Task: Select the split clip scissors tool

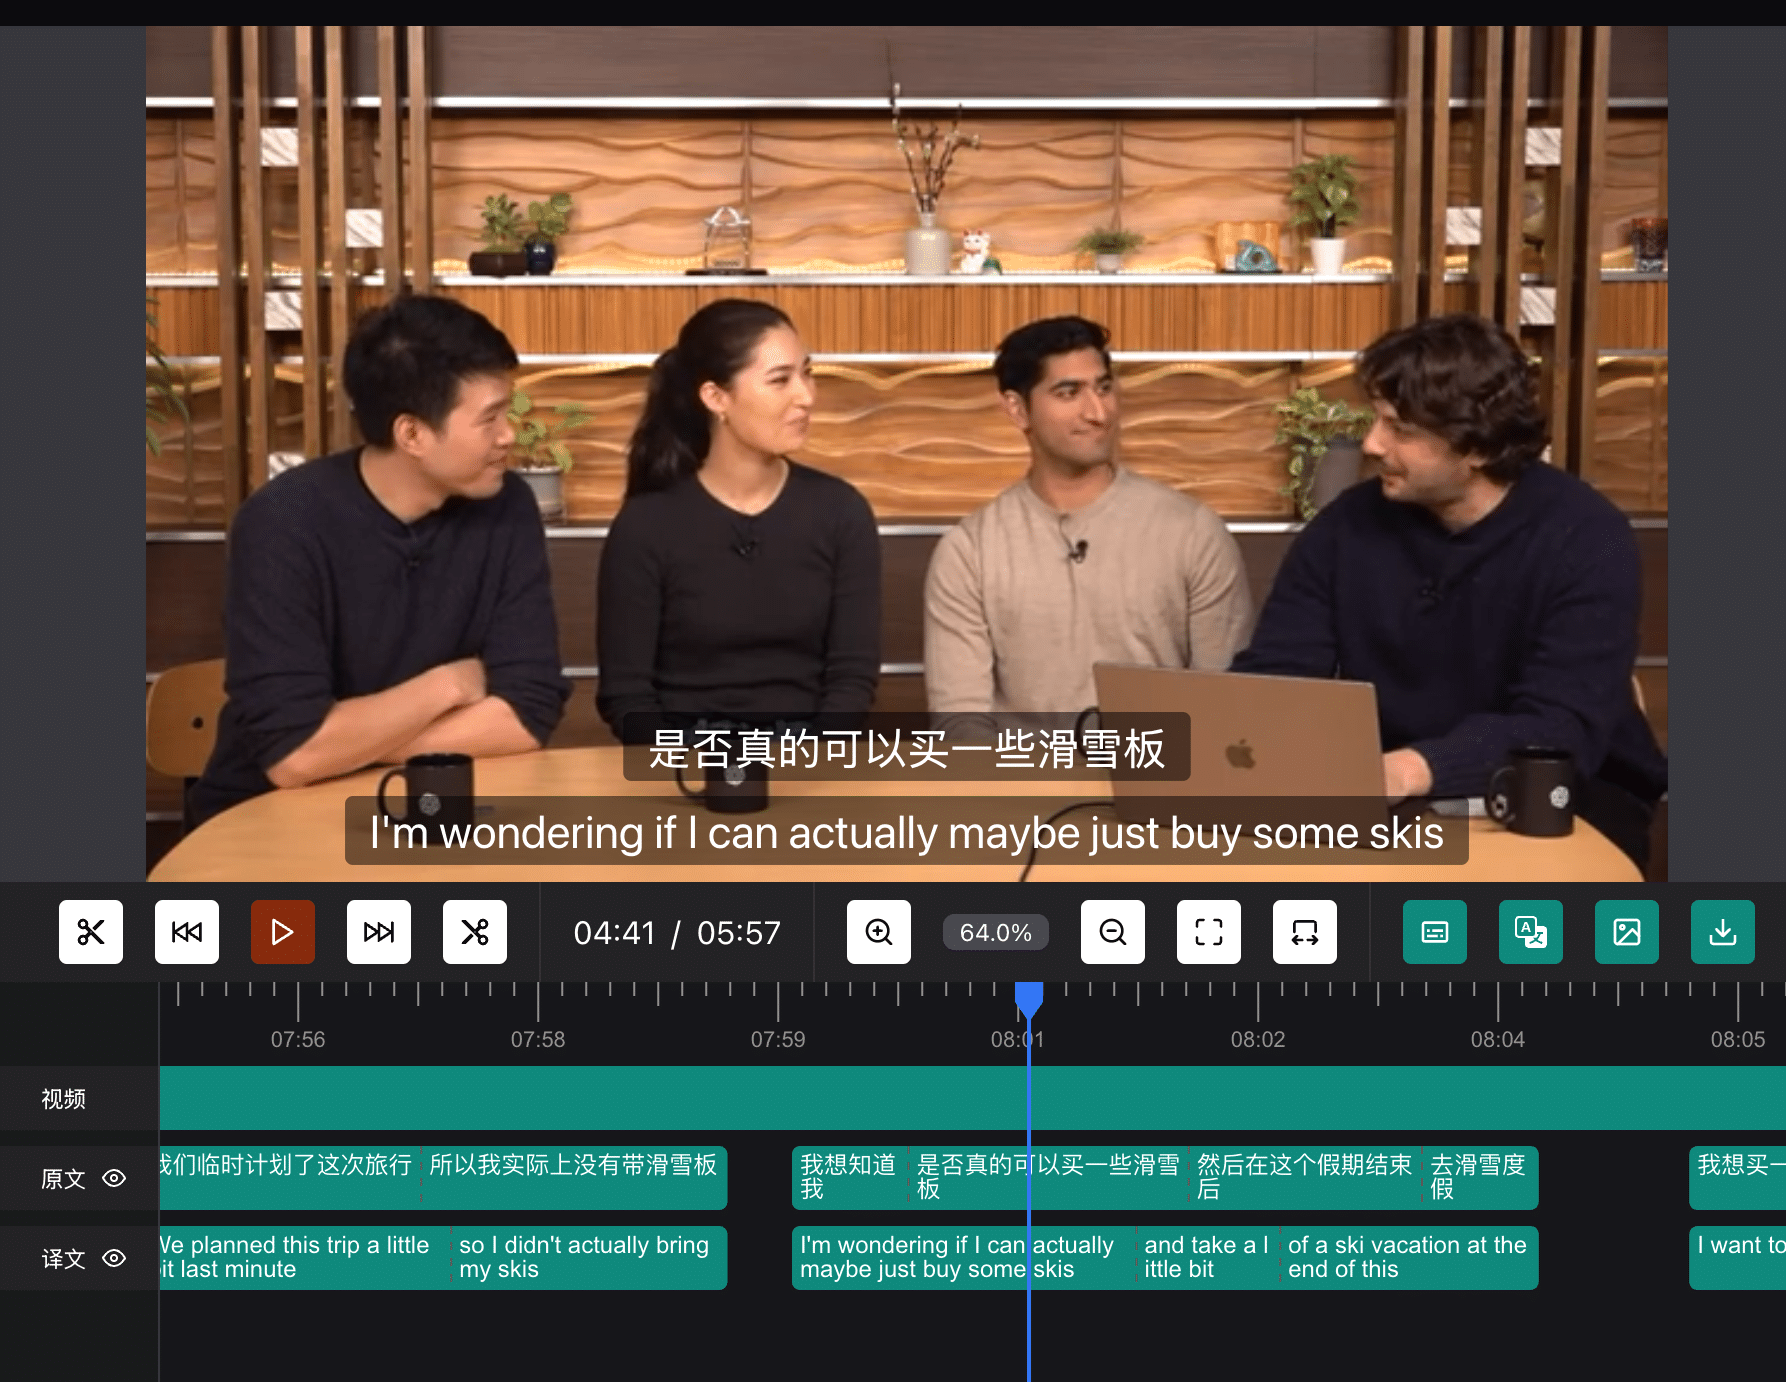Action: 475,932
